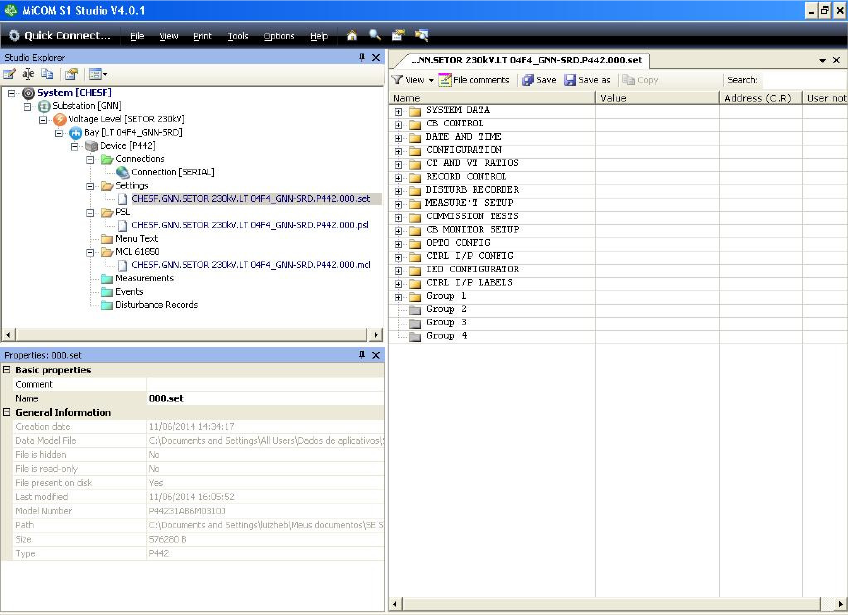The height and width of the screenshot is (615, 848).
Task: Click the magnifier search icon in the top bar
Action: pyautogui.click(x=375, y=35)
